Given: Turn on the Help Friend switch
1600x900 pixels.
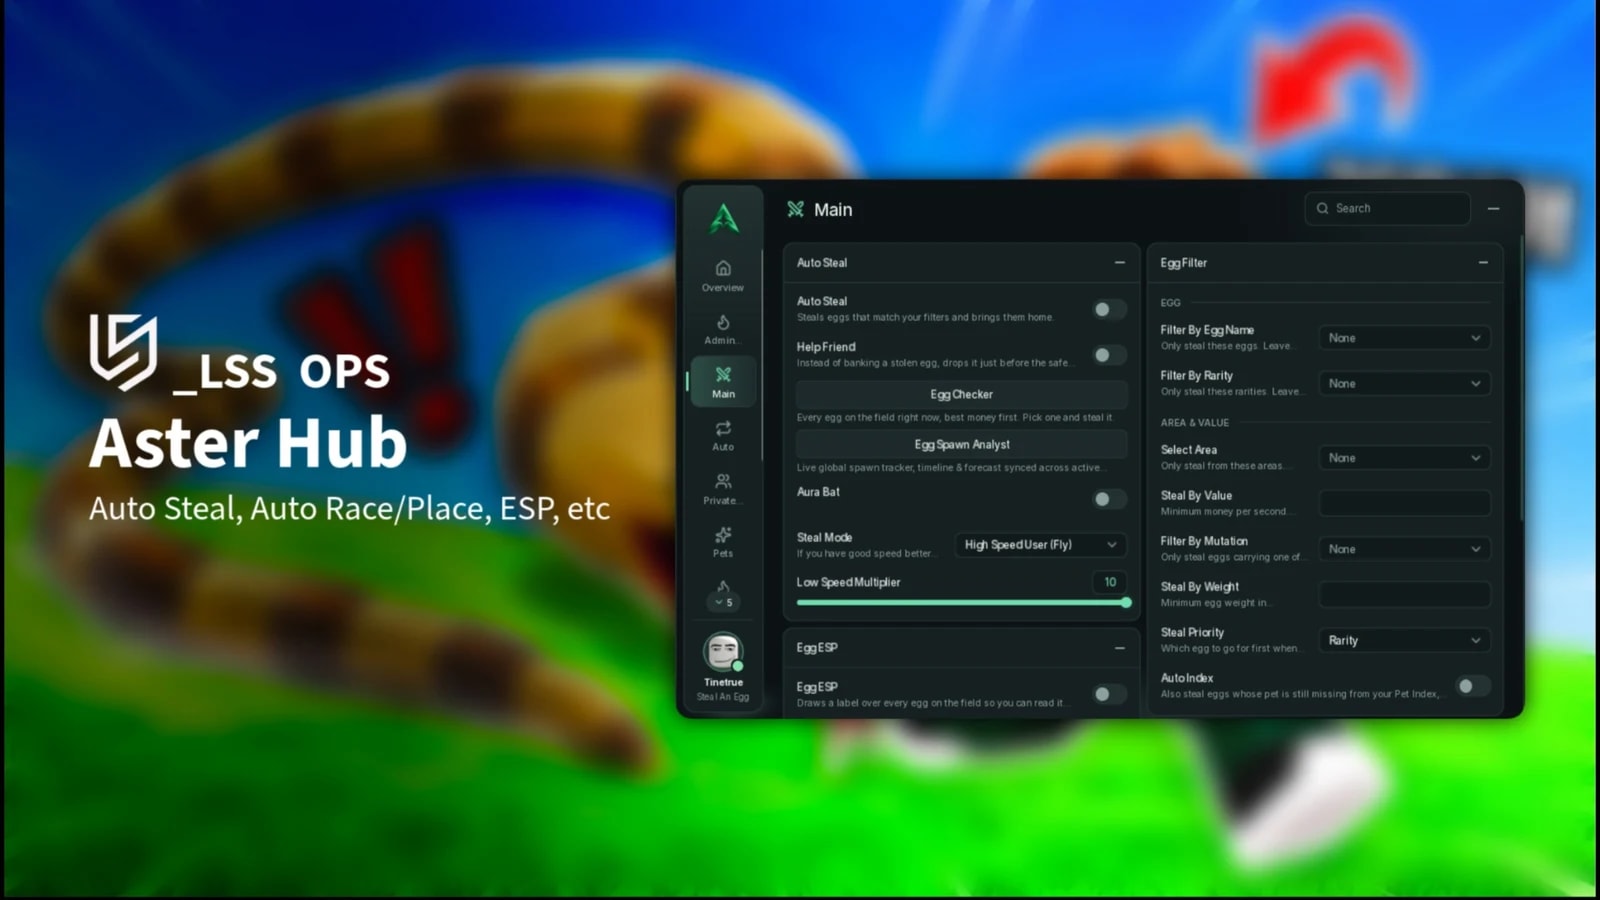Looking at the screenshot, I should [x=1108, y=355].
